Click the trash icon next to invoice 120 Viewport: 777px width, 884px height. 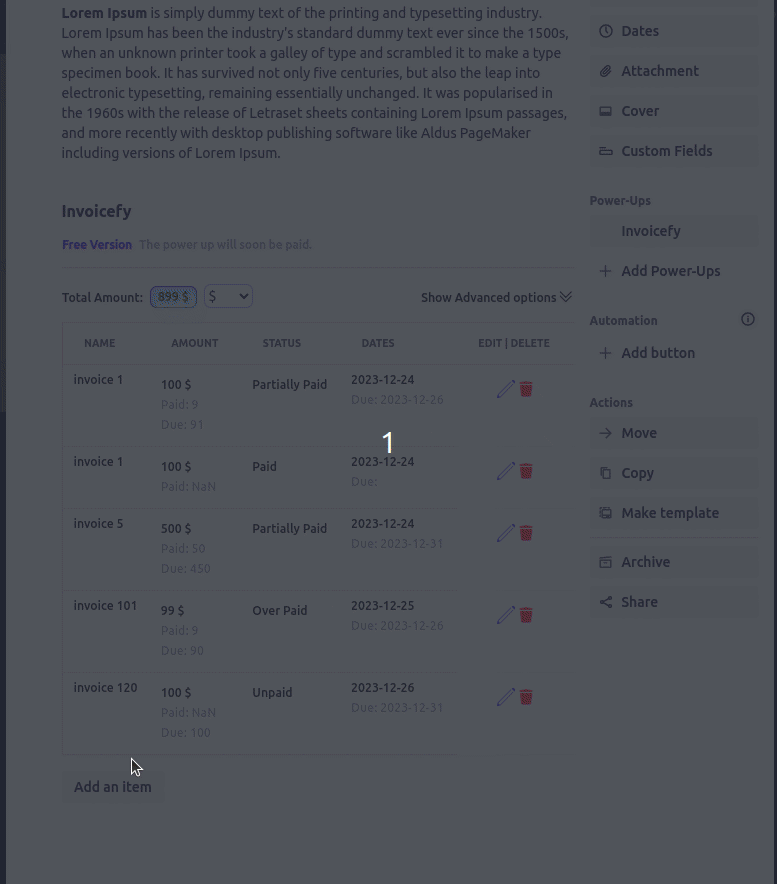point(526,697)
